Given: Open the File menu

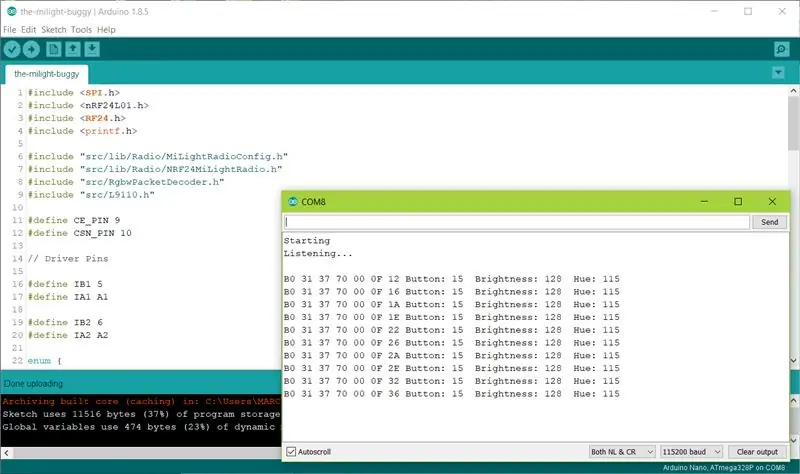Looking at the screenshot, I should point(9,30).
